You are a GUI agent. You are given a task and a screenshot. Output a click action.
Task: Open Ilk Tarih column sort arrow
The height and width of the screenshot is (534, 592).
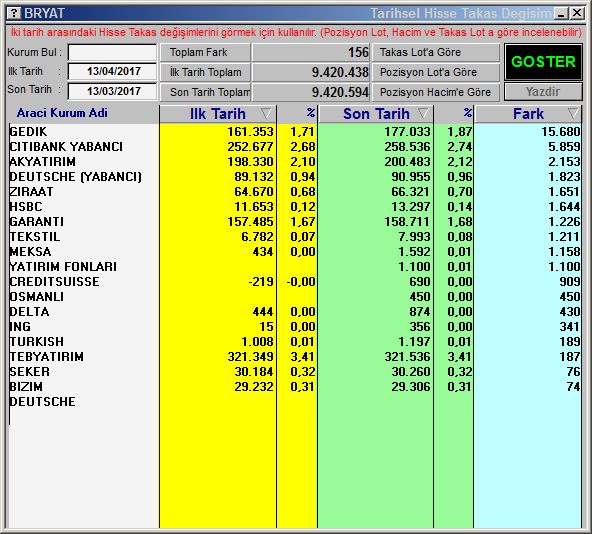(x=266, y=113)
